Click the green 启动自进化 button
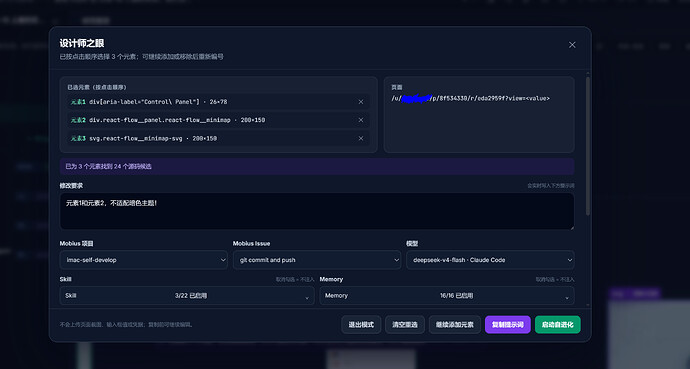 pos(558,325)
